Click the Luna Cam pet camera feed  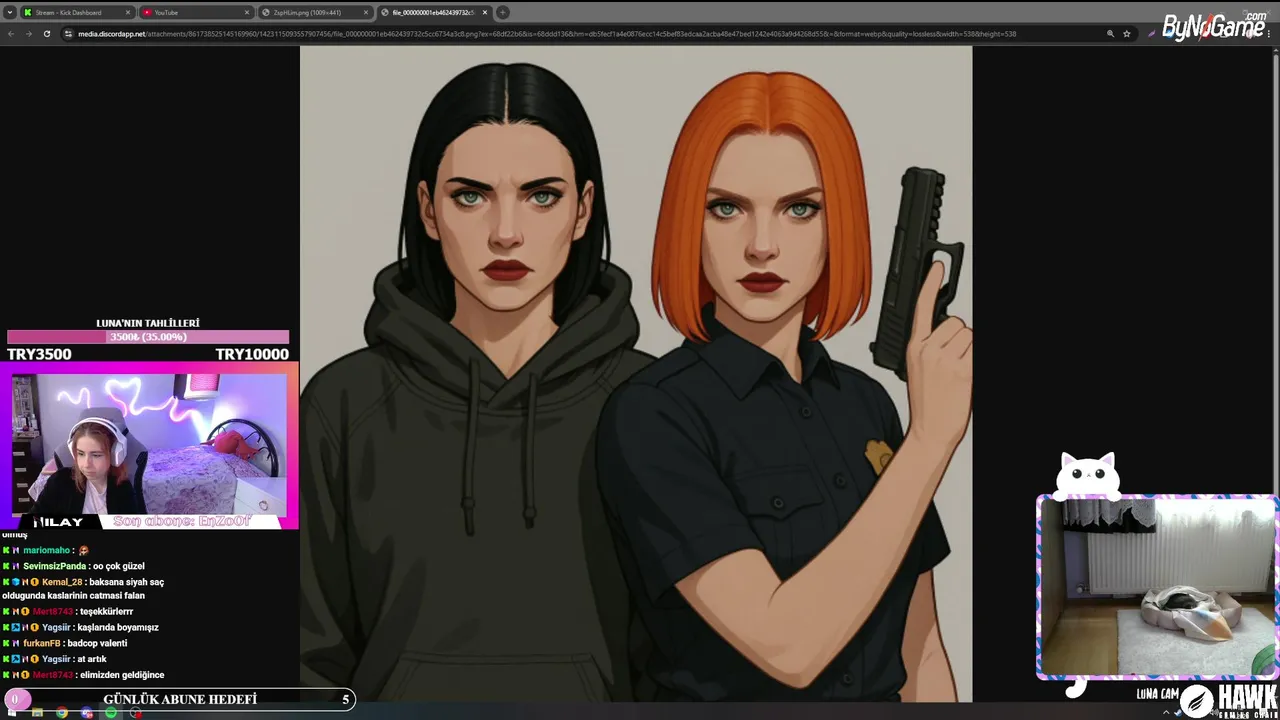(x=1158, y=586)
